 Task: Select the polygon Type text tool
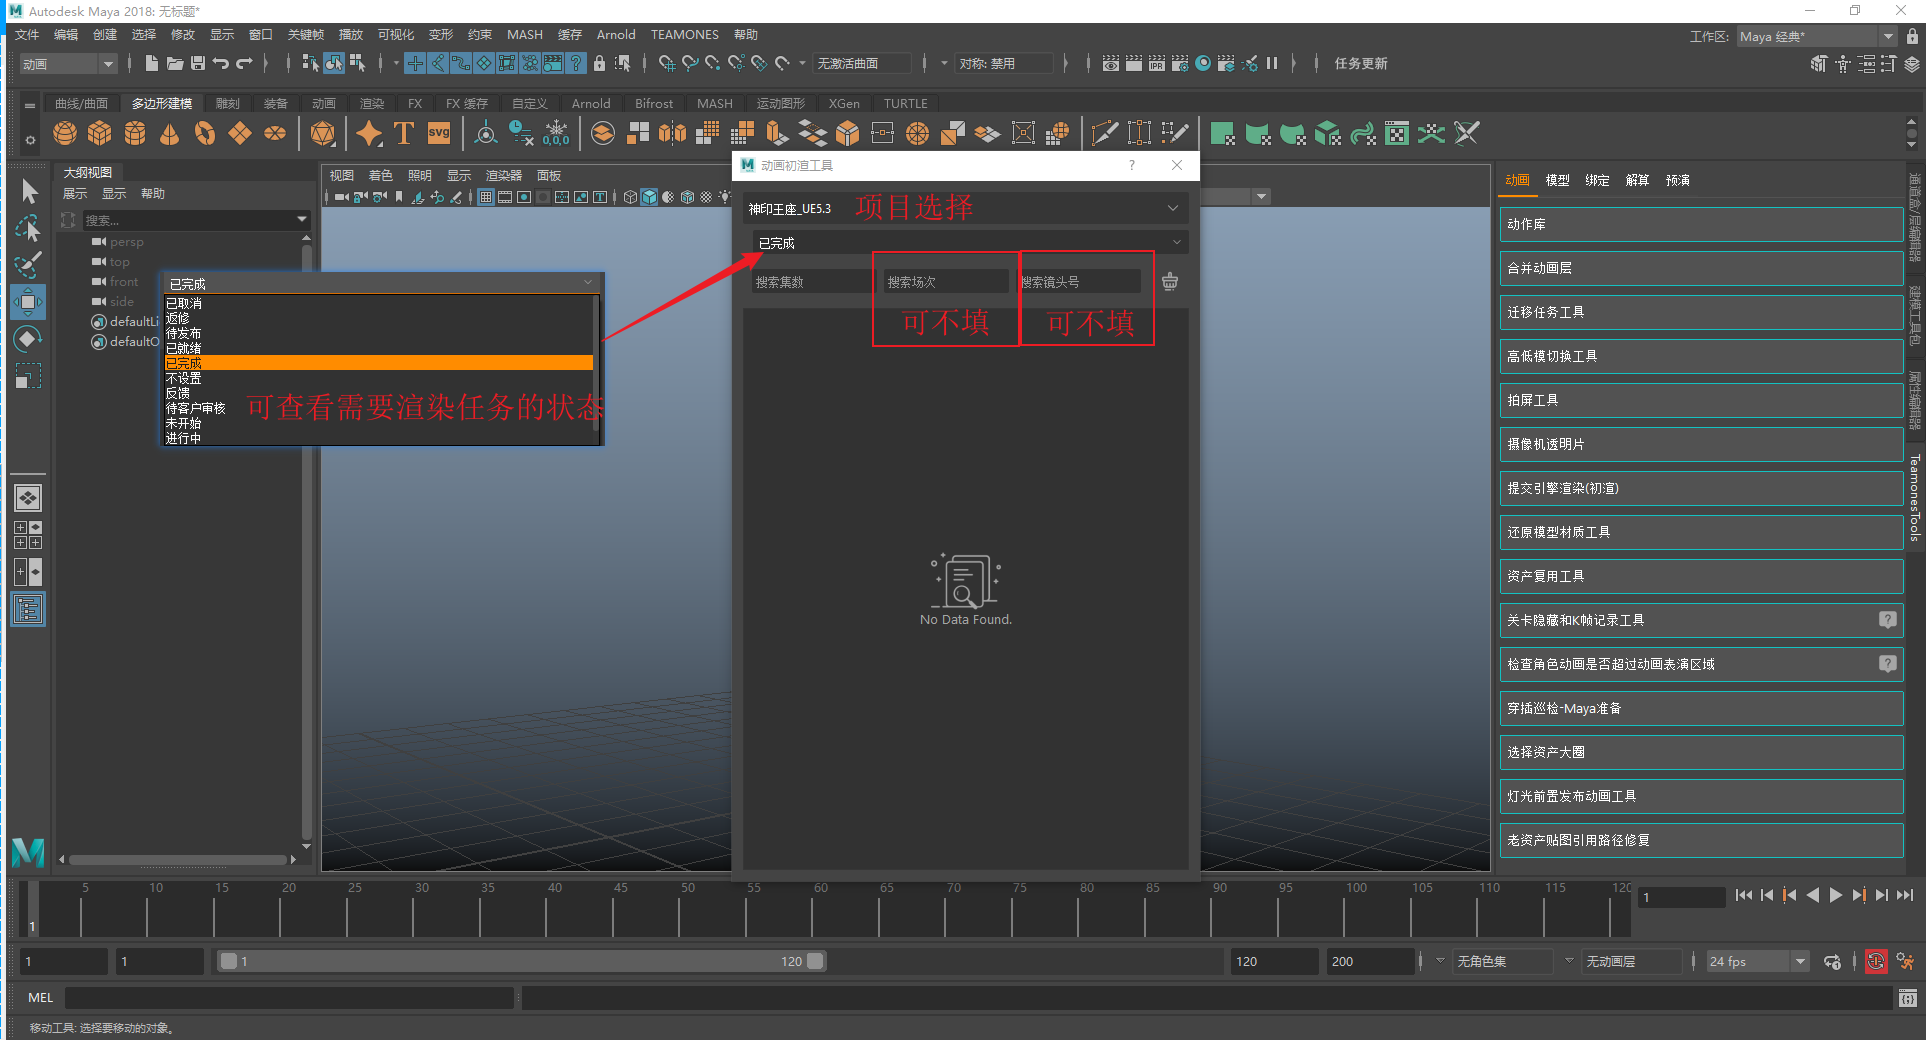(x=404, y=133)
